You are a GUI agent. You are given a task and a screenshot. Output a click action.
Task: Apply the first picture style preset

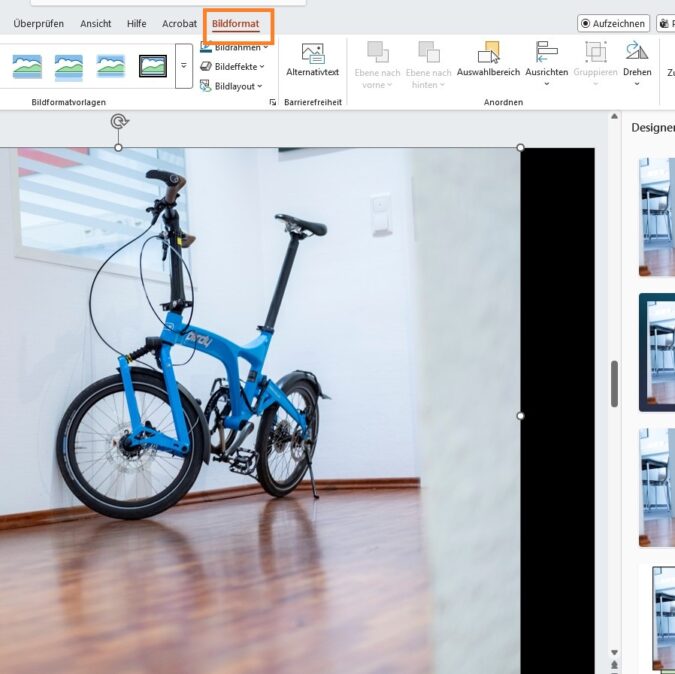click(27, 66)
